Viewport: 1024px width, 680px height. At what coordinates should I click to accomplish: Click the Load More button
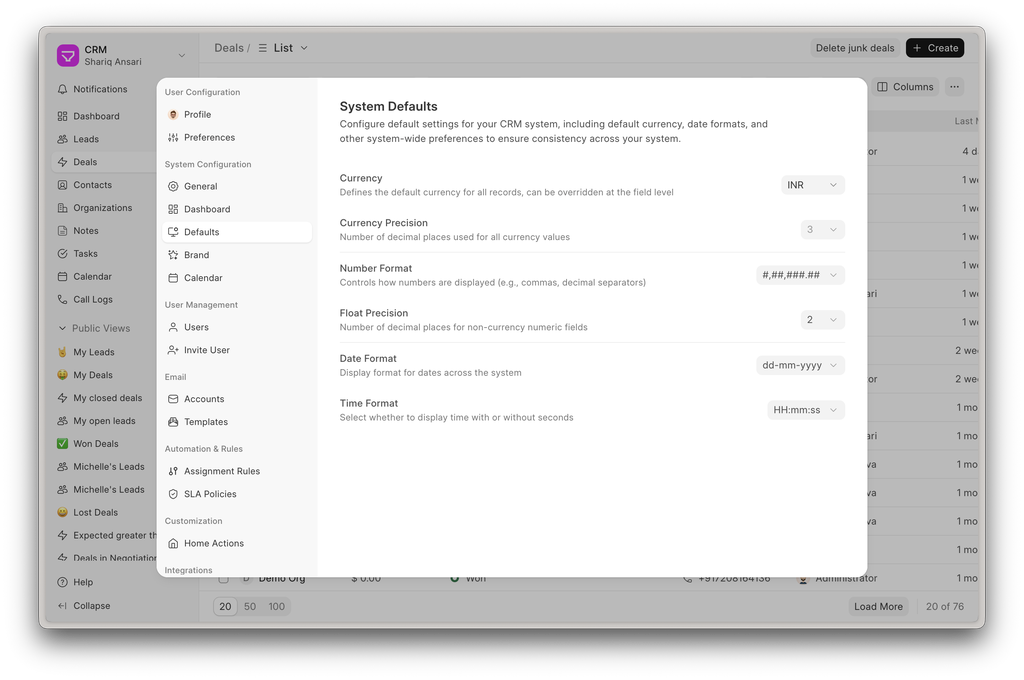(x=878, y=606)
